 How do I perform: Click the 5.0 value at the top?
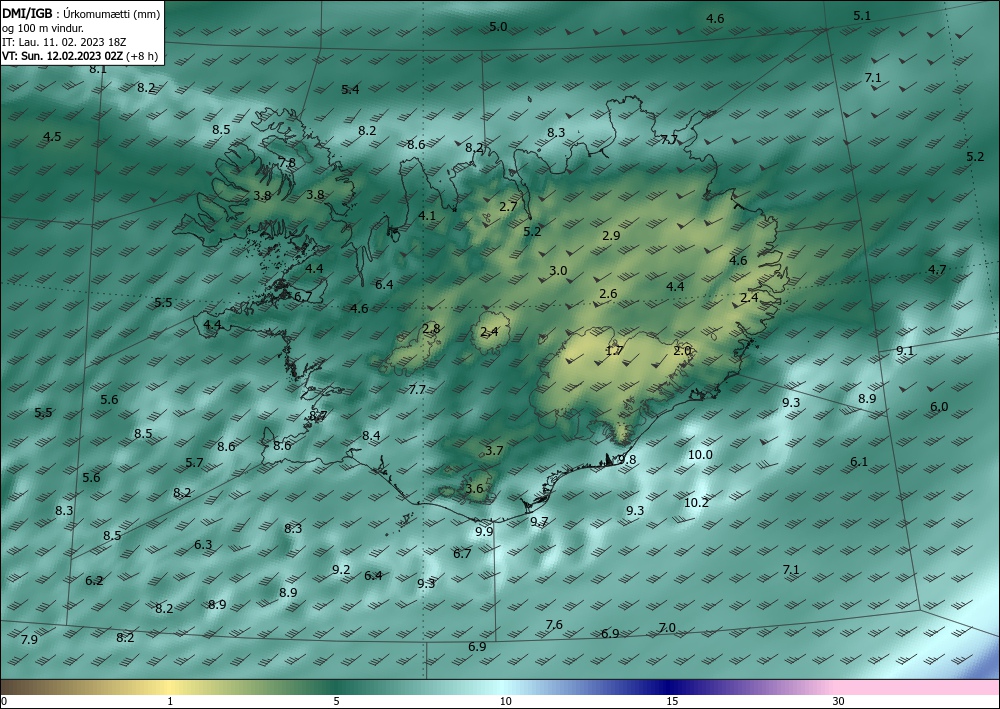click(x=498, y=27)
